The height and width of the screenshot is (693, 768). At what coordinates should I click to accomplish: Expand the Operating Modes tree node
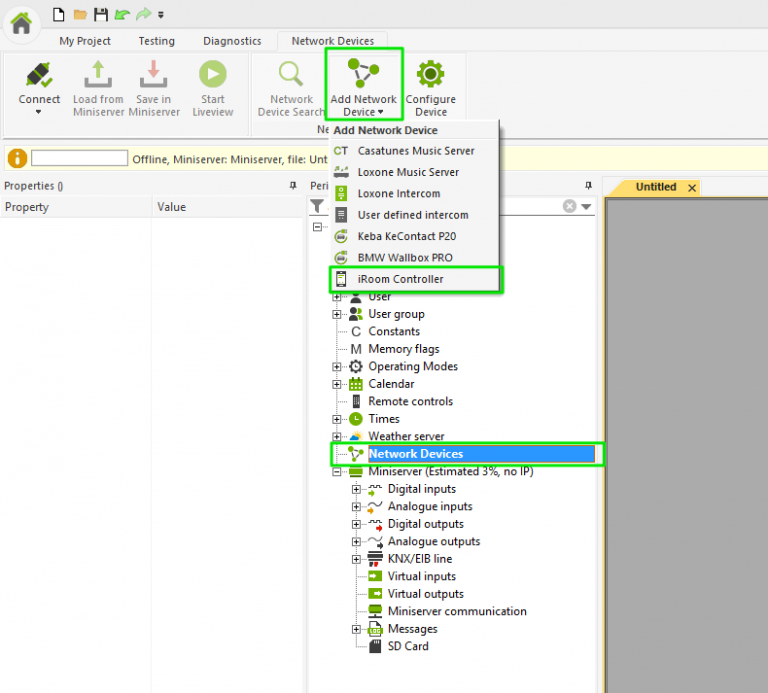337,367
